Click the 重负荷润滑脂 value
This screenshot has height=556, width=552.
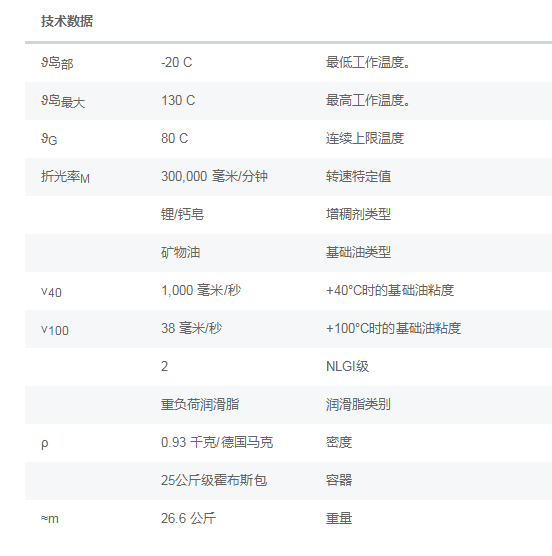tap(200, 404)
